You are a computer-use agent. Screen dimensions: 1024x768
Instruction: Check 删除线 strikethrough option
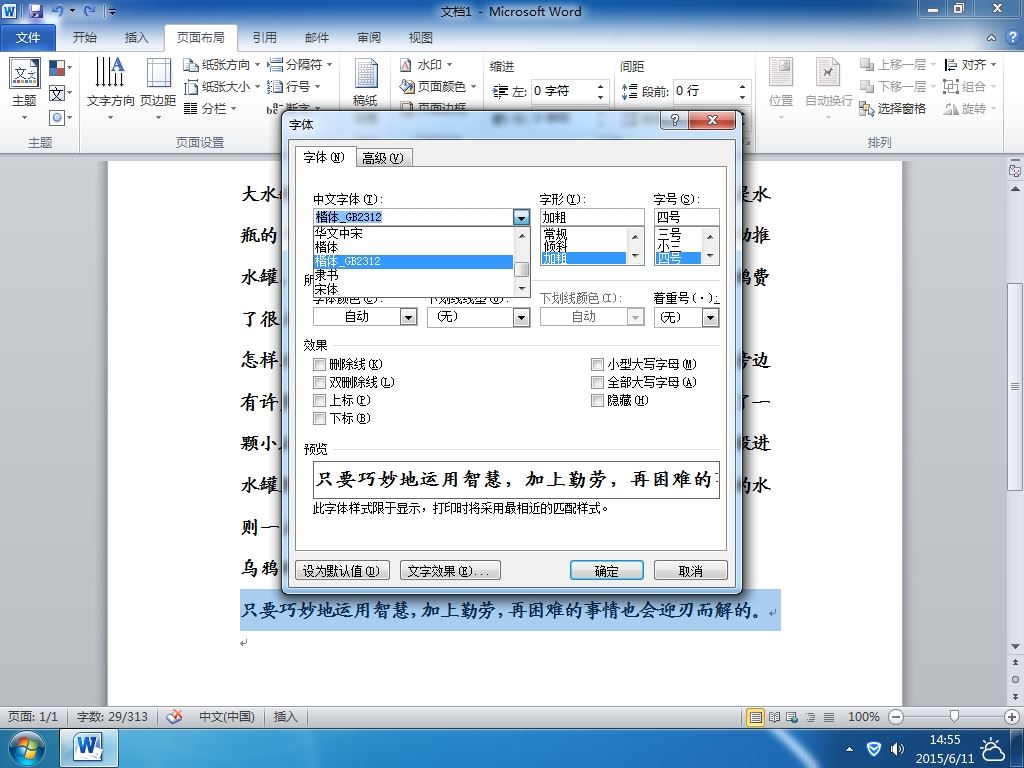click(x=319, y=364)
